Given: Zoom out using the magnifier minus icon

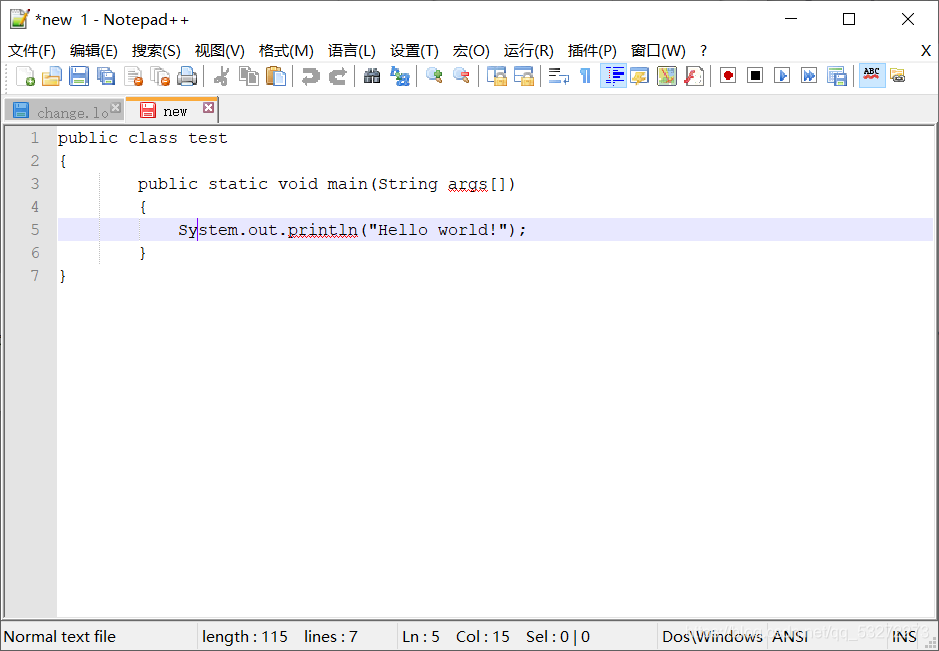Looking at the screenshot, I should point(461,76).
